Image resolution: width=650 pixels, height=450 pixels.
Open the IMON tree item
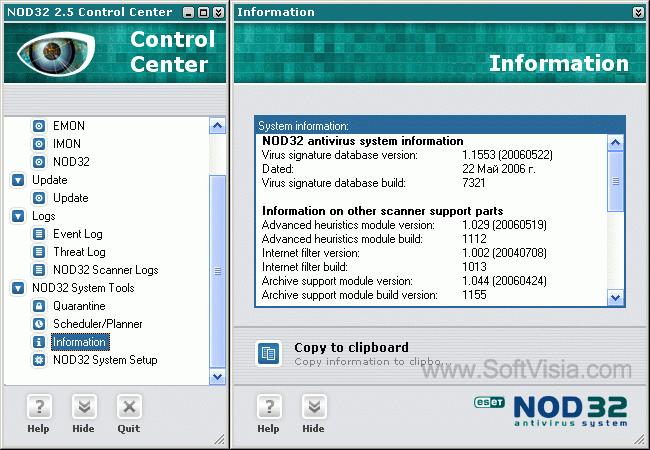click(67, 144)
